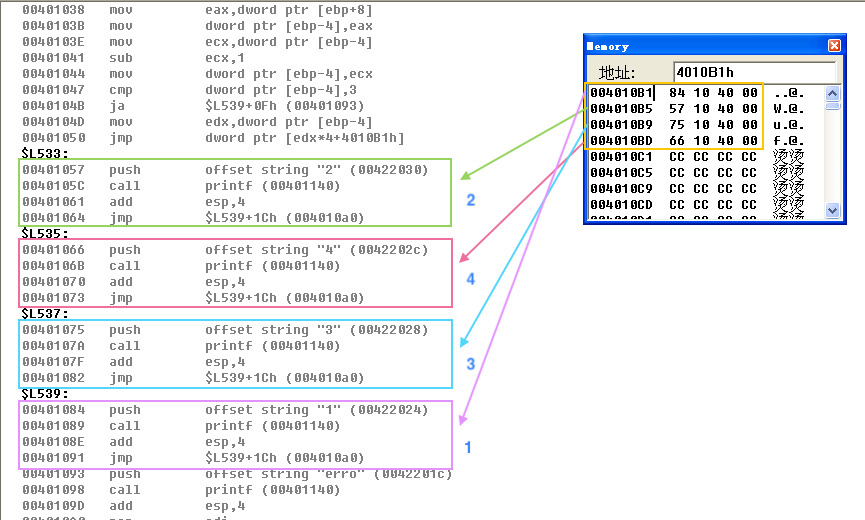Select memory row address 004010C5
The width and height of the screenshot is (865, 520).
(621, 173)
